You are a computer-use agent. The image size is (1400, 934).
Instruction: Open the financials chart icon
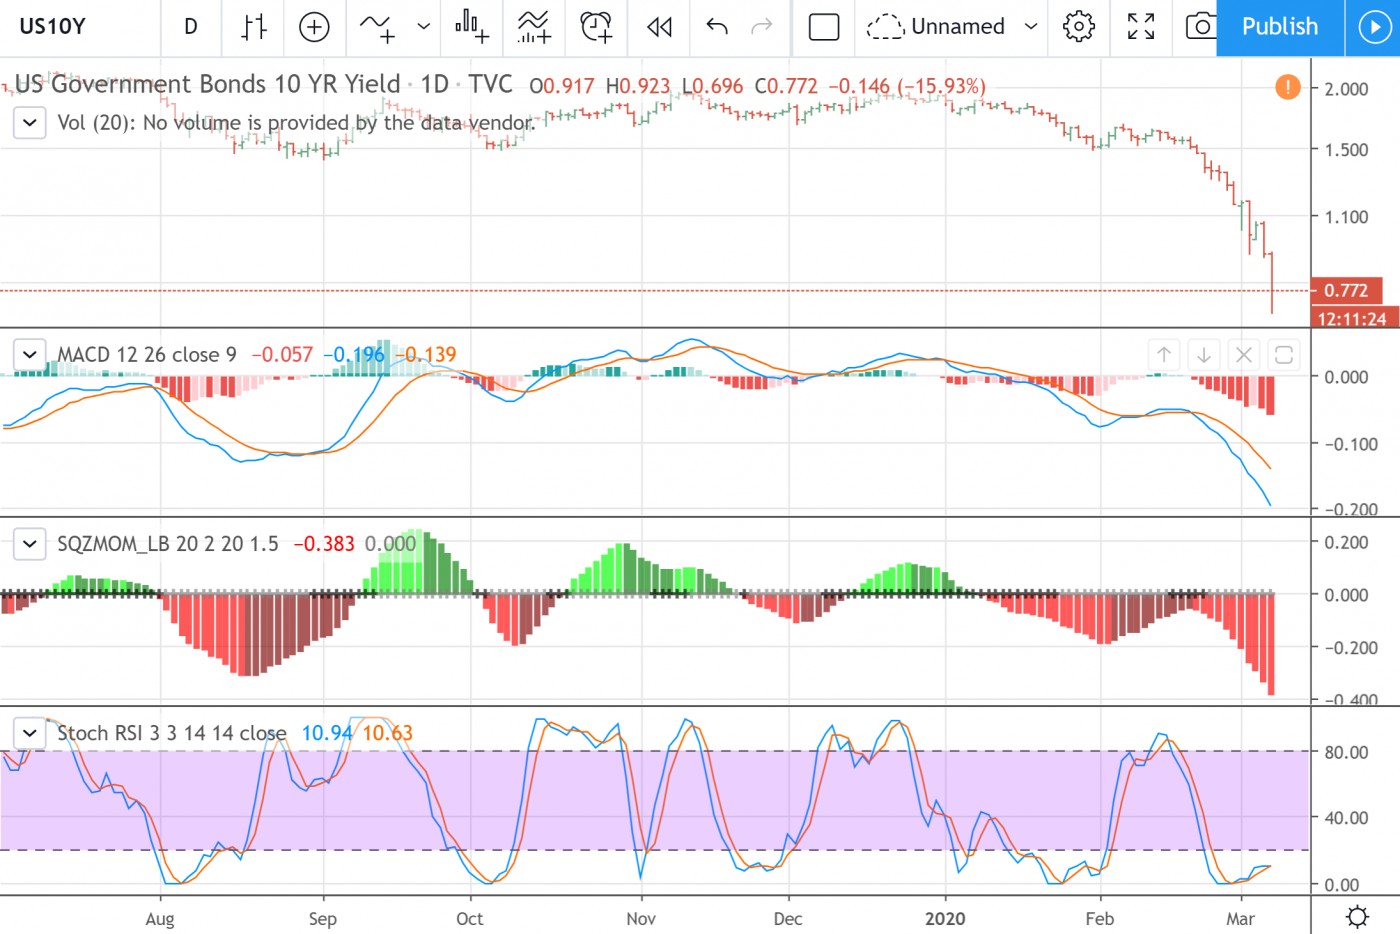pos(472,27)
